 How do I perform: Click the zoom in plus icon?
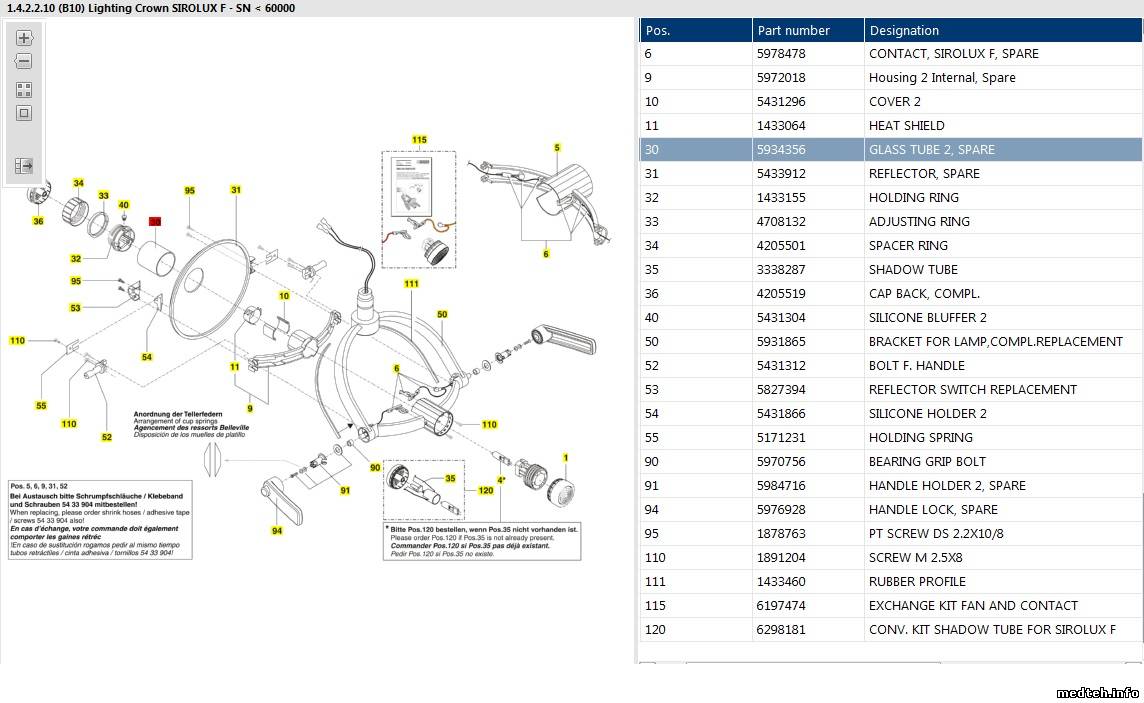pos(24,38)
